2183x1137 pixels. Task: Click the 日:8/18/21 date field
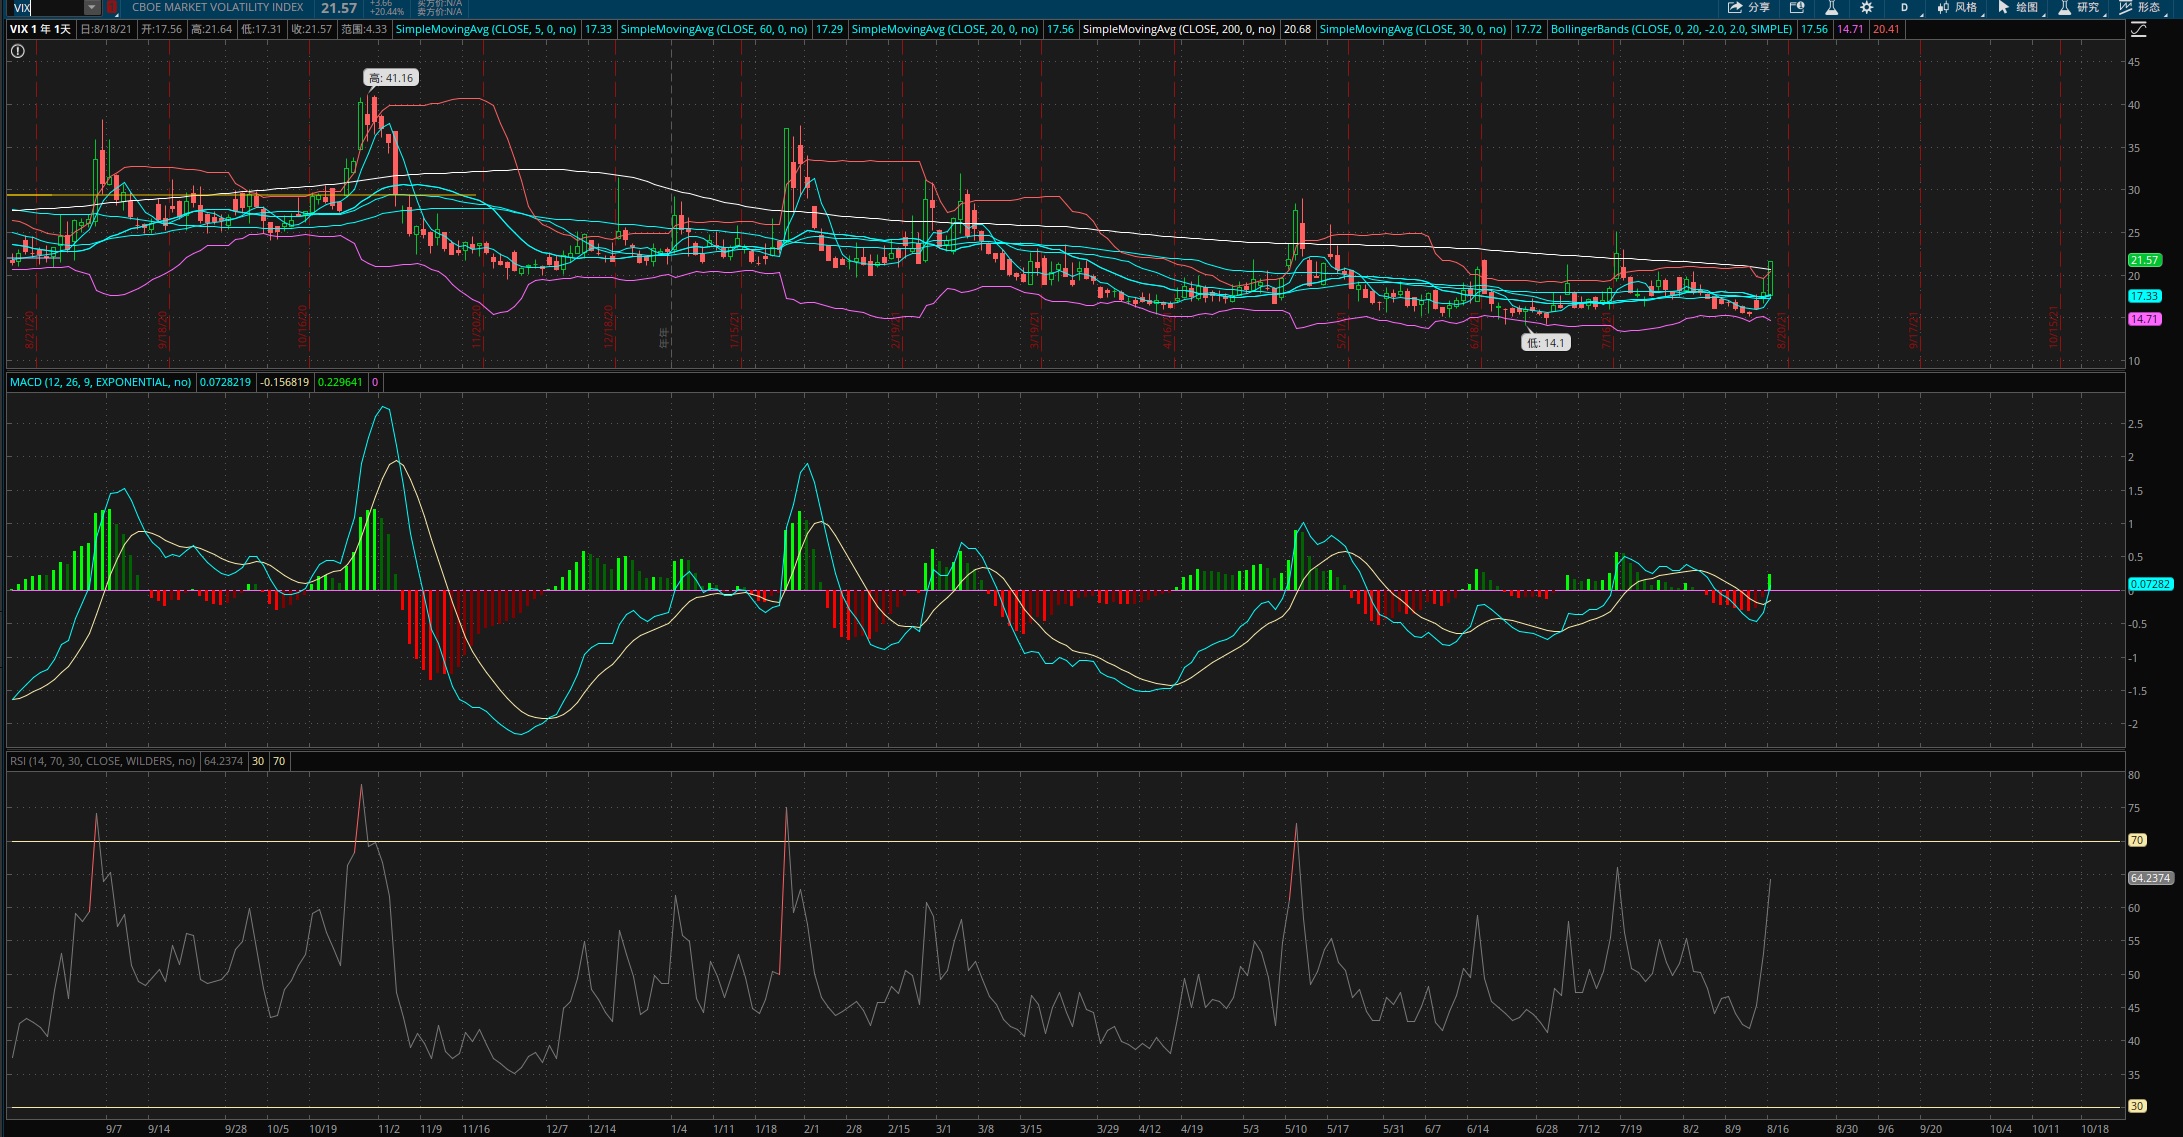pyautogui.click(x=105, y=29)
